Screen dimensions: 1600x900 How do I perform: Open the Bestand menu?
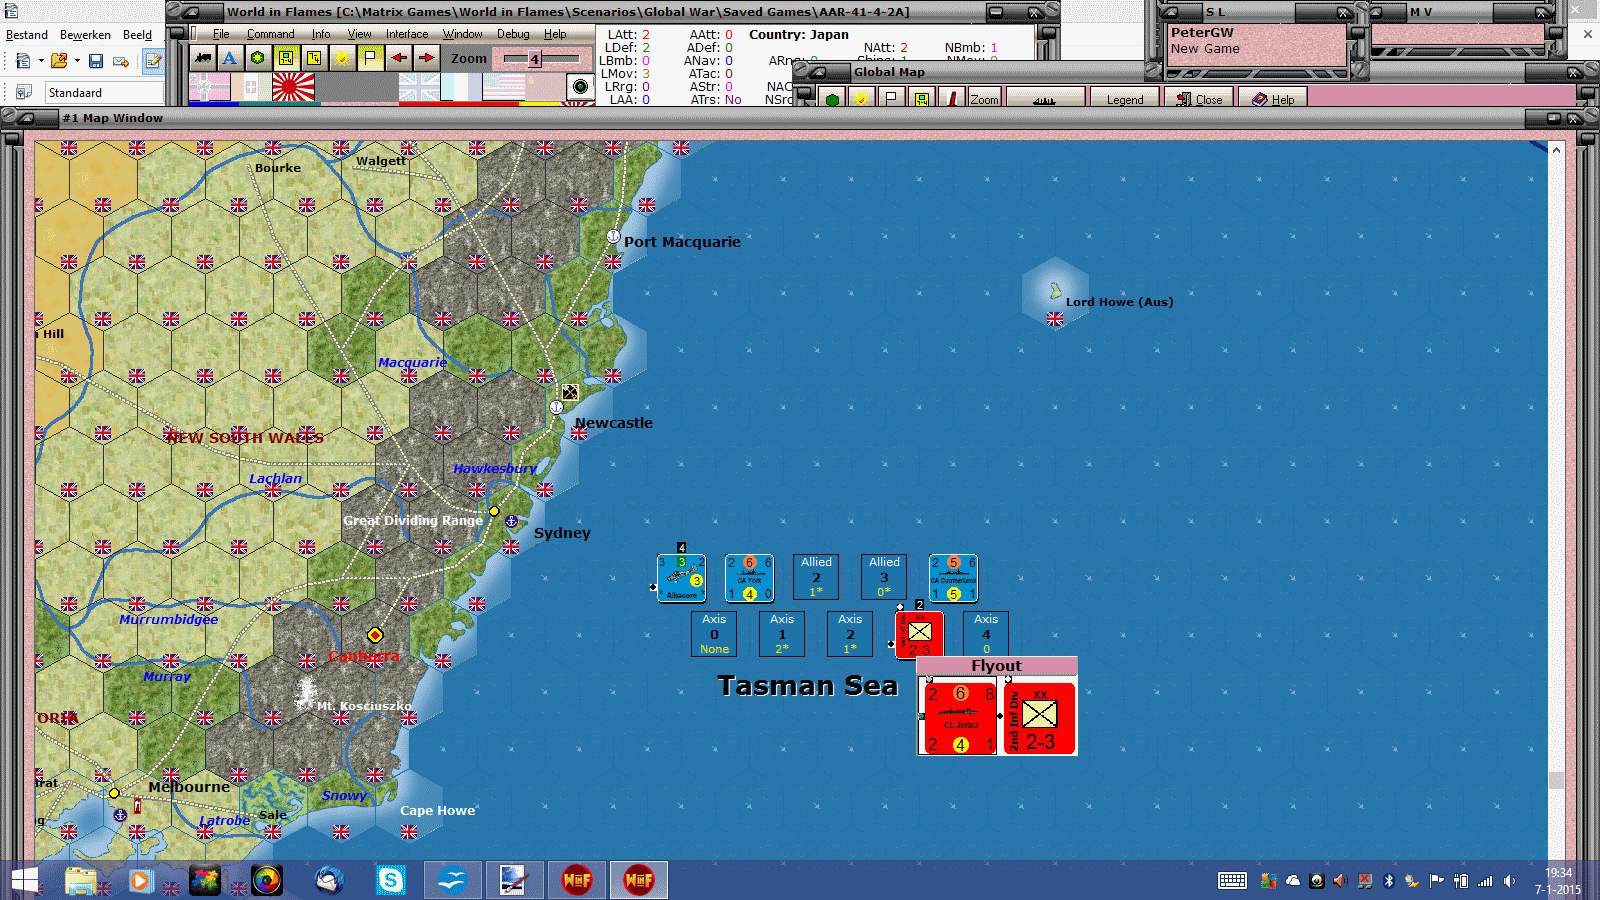point(27,35)
